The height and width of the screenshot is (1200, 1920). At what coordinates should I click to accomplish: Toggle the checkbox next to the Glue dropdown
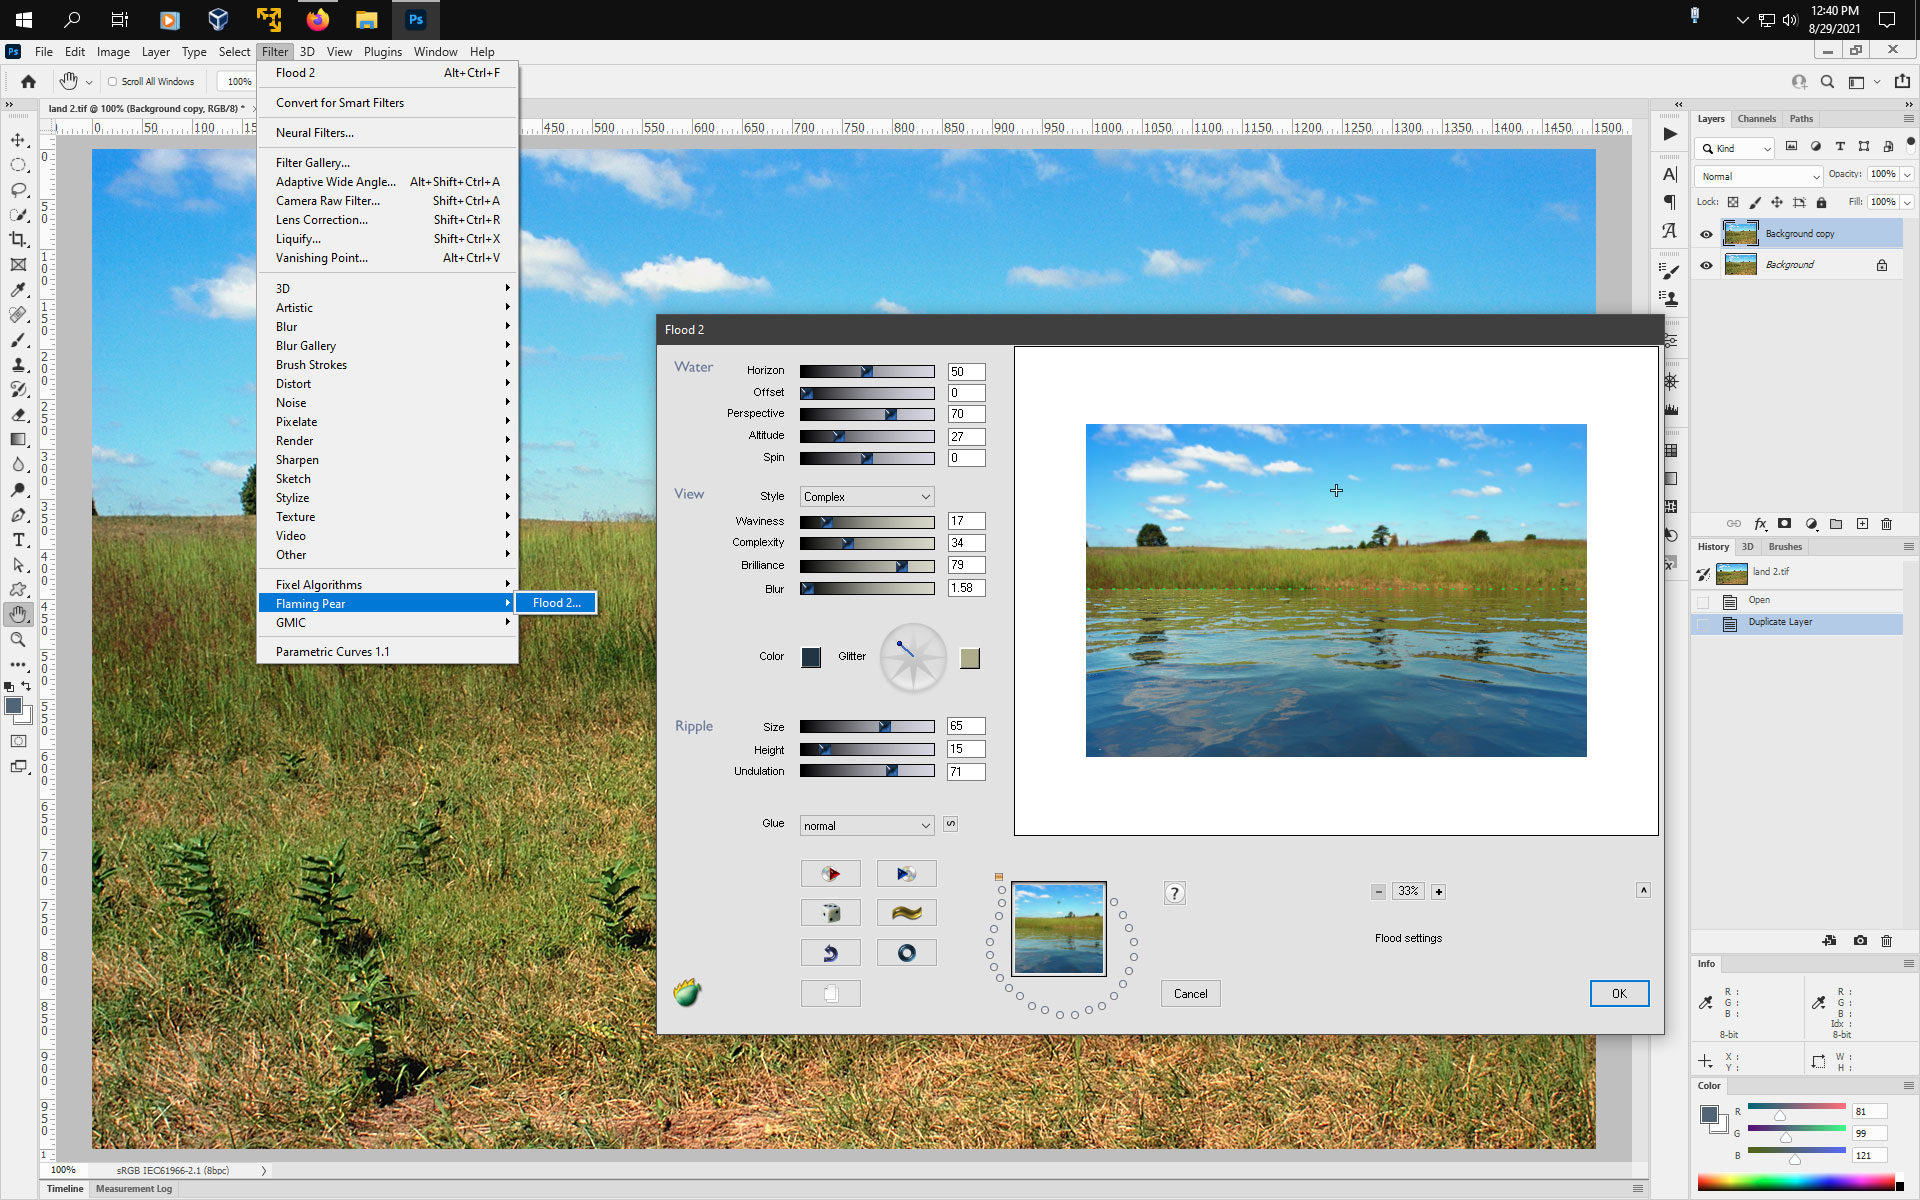pos(950,824)
